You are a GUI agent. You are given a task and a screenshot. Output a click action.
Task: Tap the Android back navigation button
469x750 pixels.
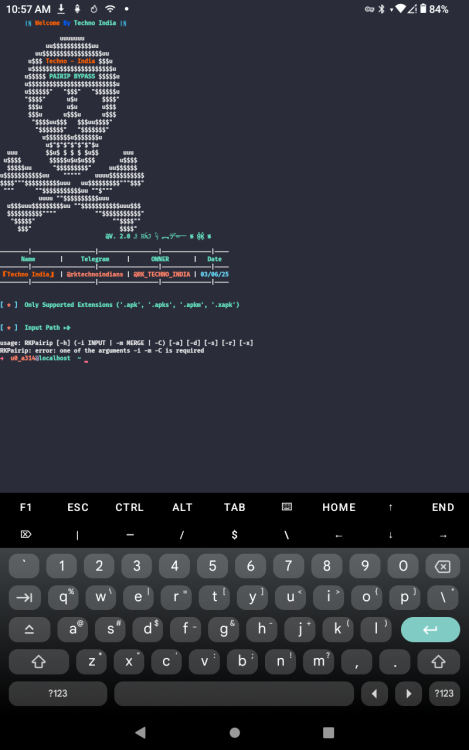pos(140,732)
